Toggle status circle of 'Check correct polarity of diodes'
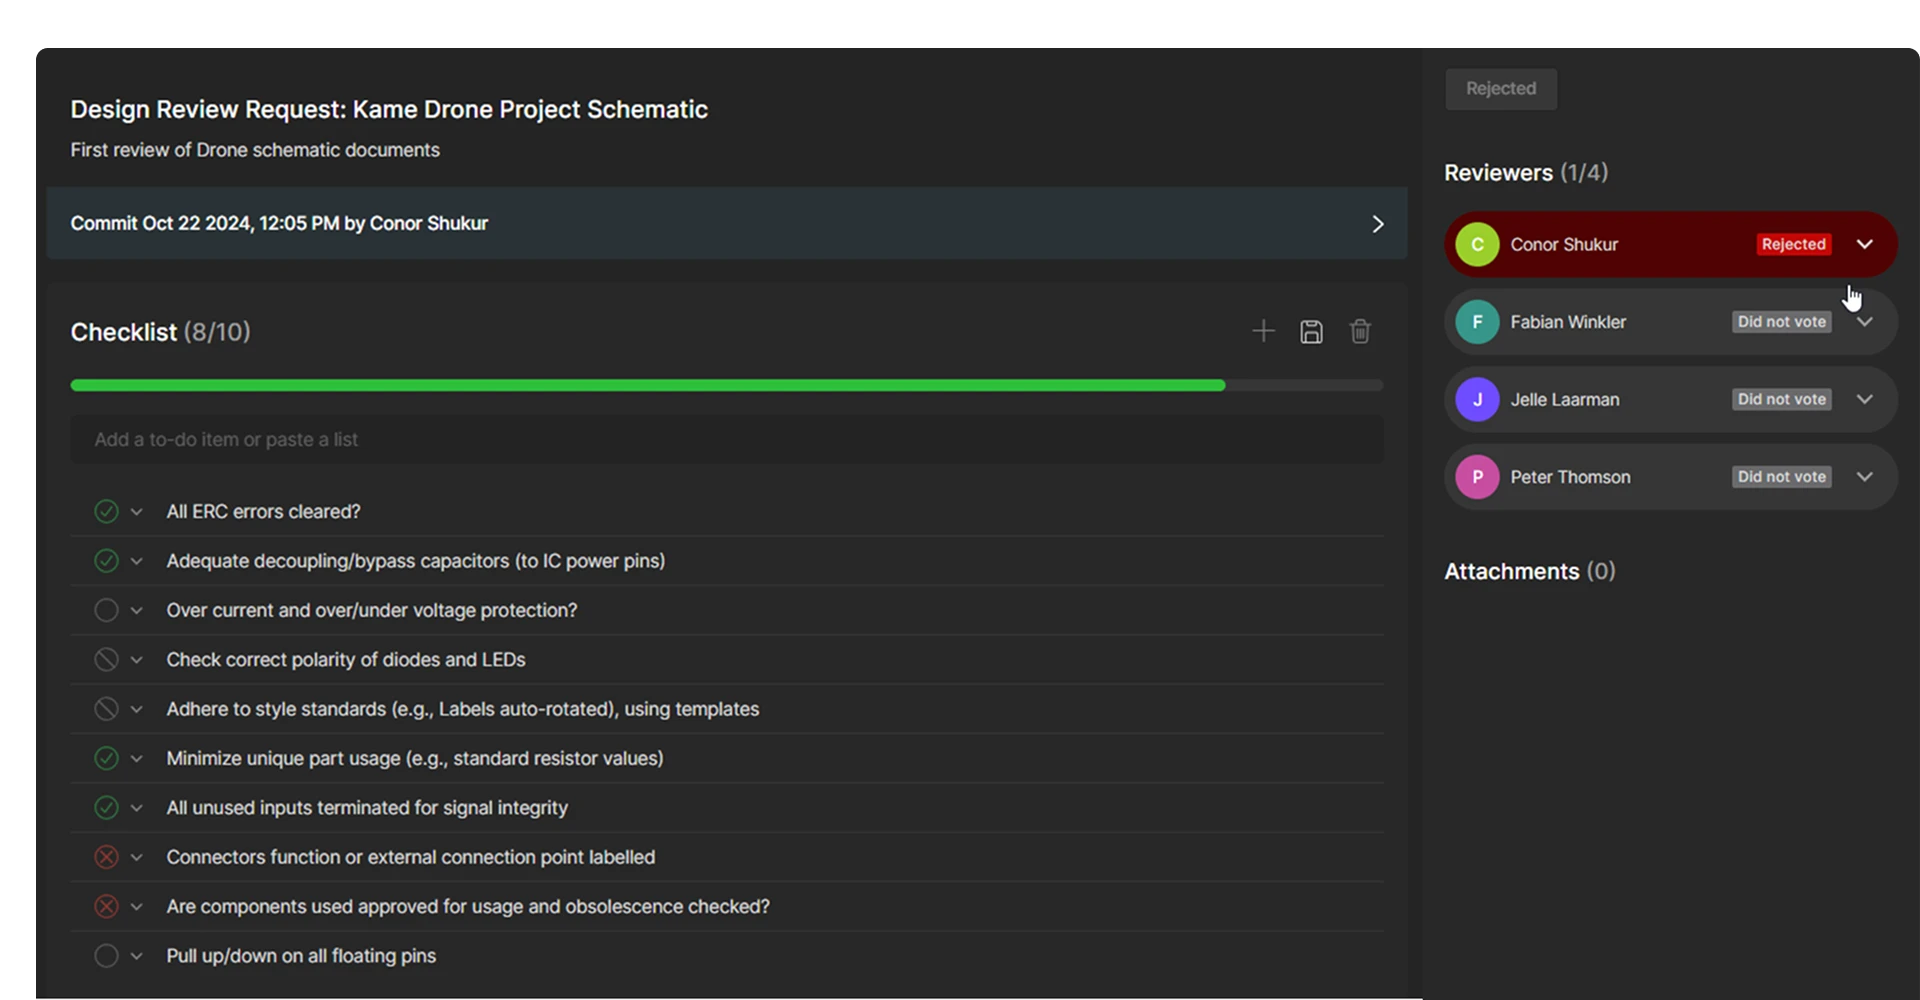 (106, 660)
